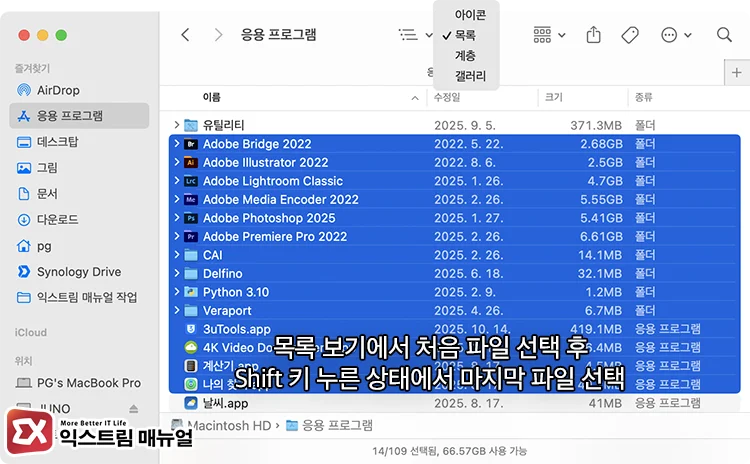Eject the JUNO volume
Screen dimensions: 750x464
(x=133, y=409)
